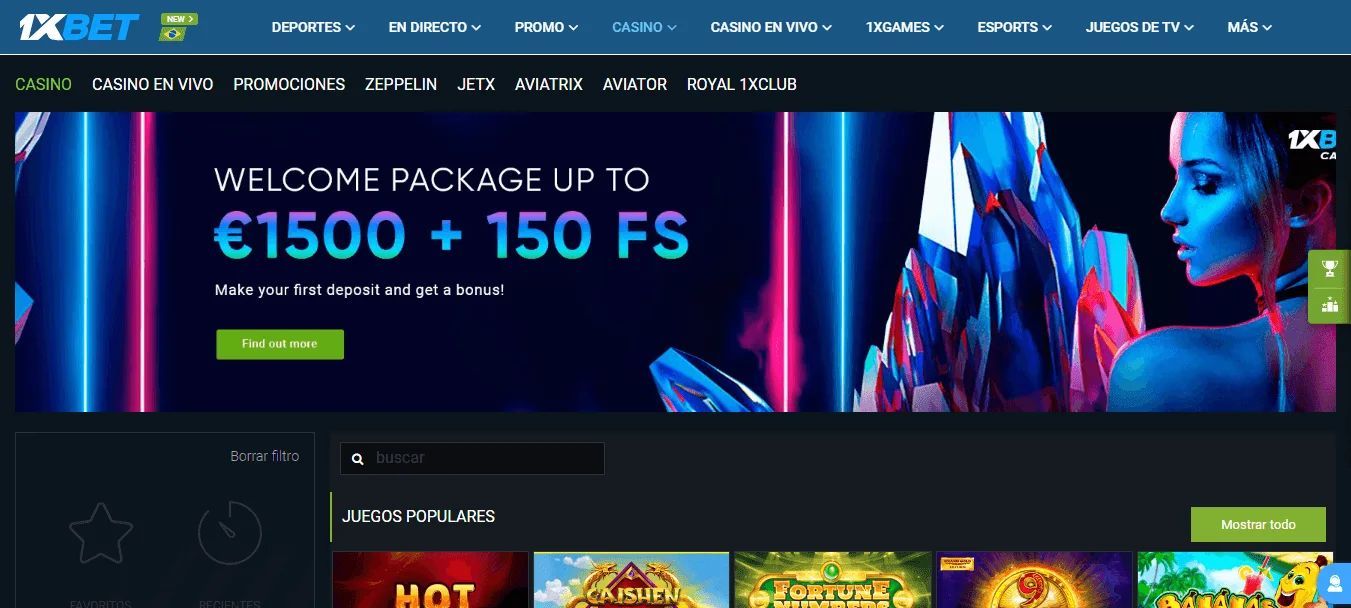Focus the buscar search field

point(472,459)
